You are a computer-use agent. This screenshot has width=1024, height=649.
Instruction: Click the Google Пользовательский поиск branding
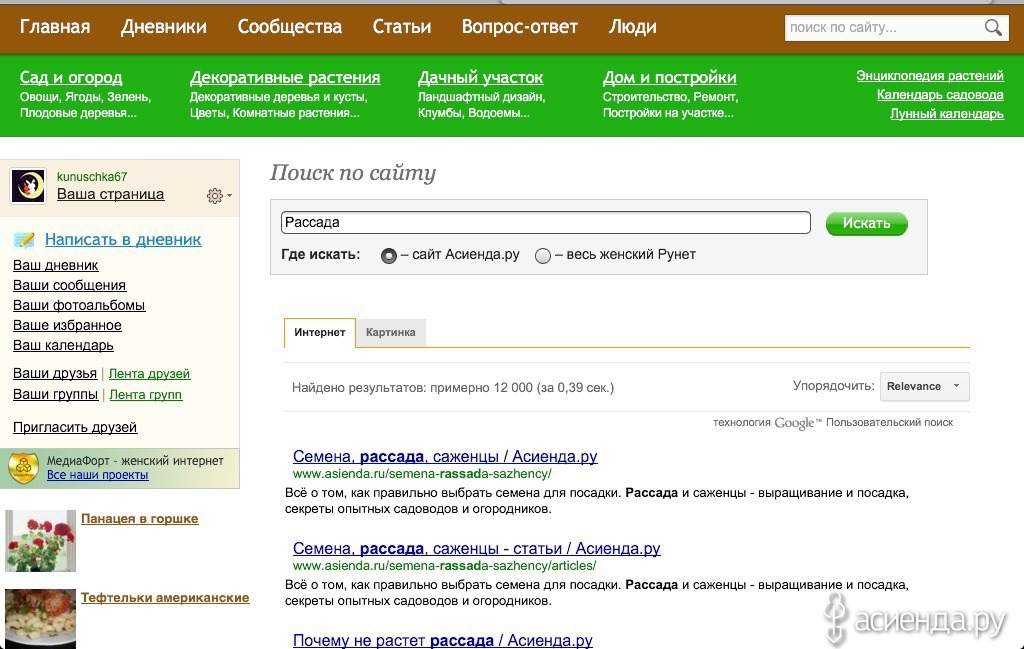pyautogui.click(x=833, y=423)
